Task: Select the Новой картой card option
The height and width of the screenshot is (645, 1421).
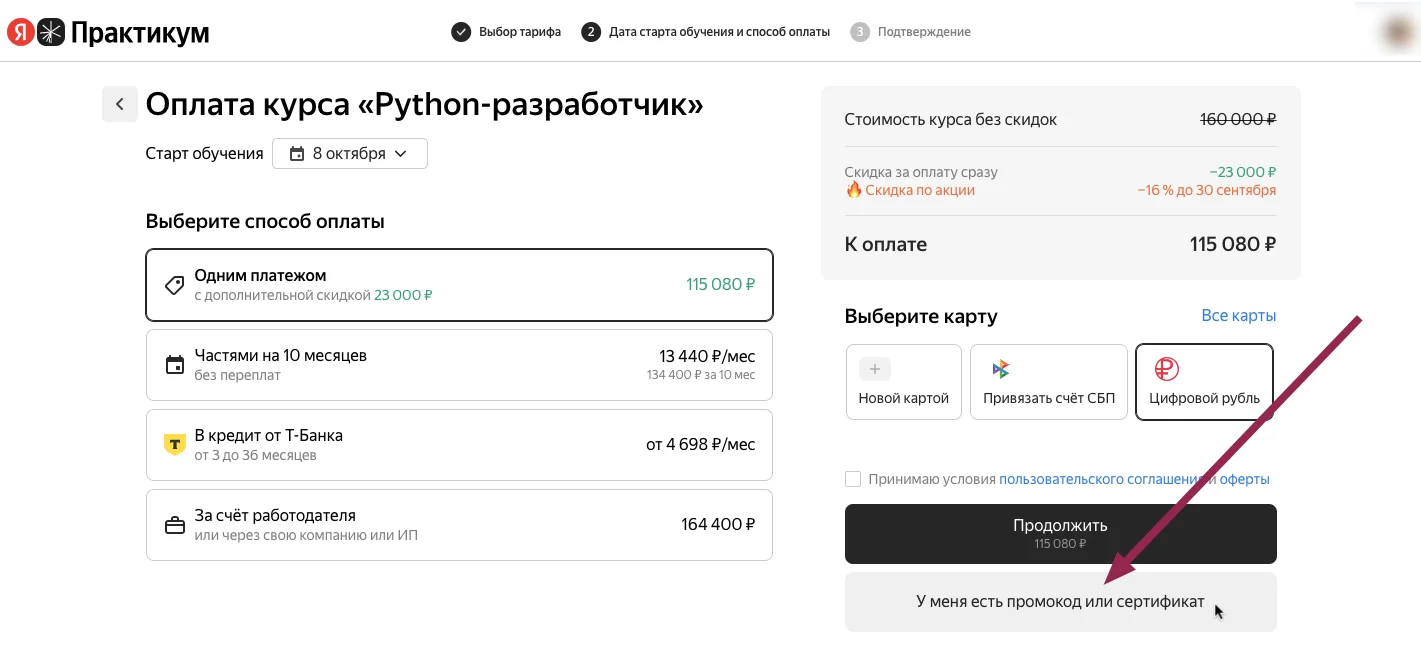Action: click(x=904, y=382)
